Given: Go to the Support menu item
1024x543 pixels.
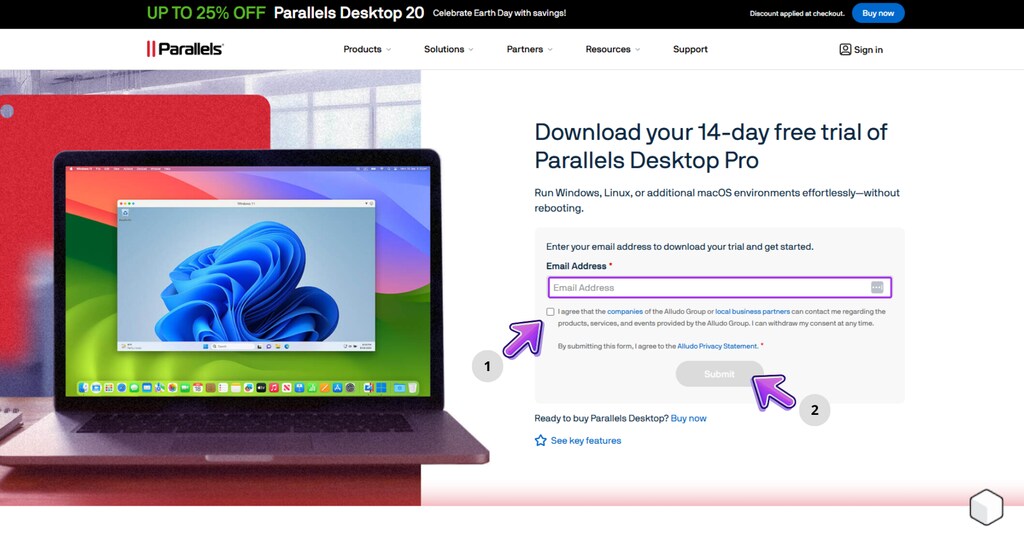Looking at the screenshot, I should coord(690,49).
